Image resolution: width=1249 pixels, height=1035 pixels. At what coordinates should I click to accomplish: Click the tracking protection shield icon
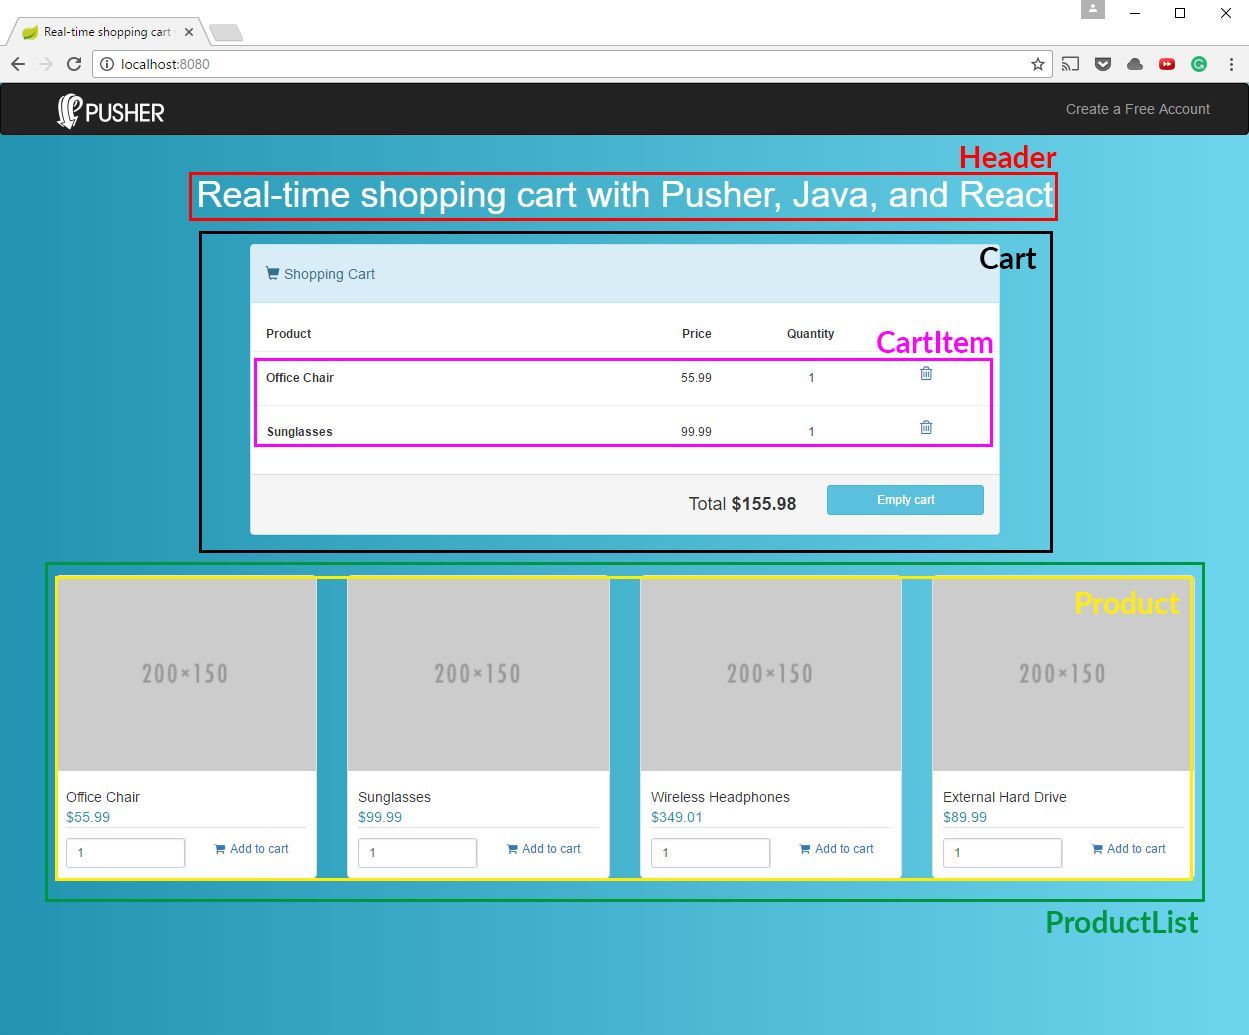[1102, 63]
